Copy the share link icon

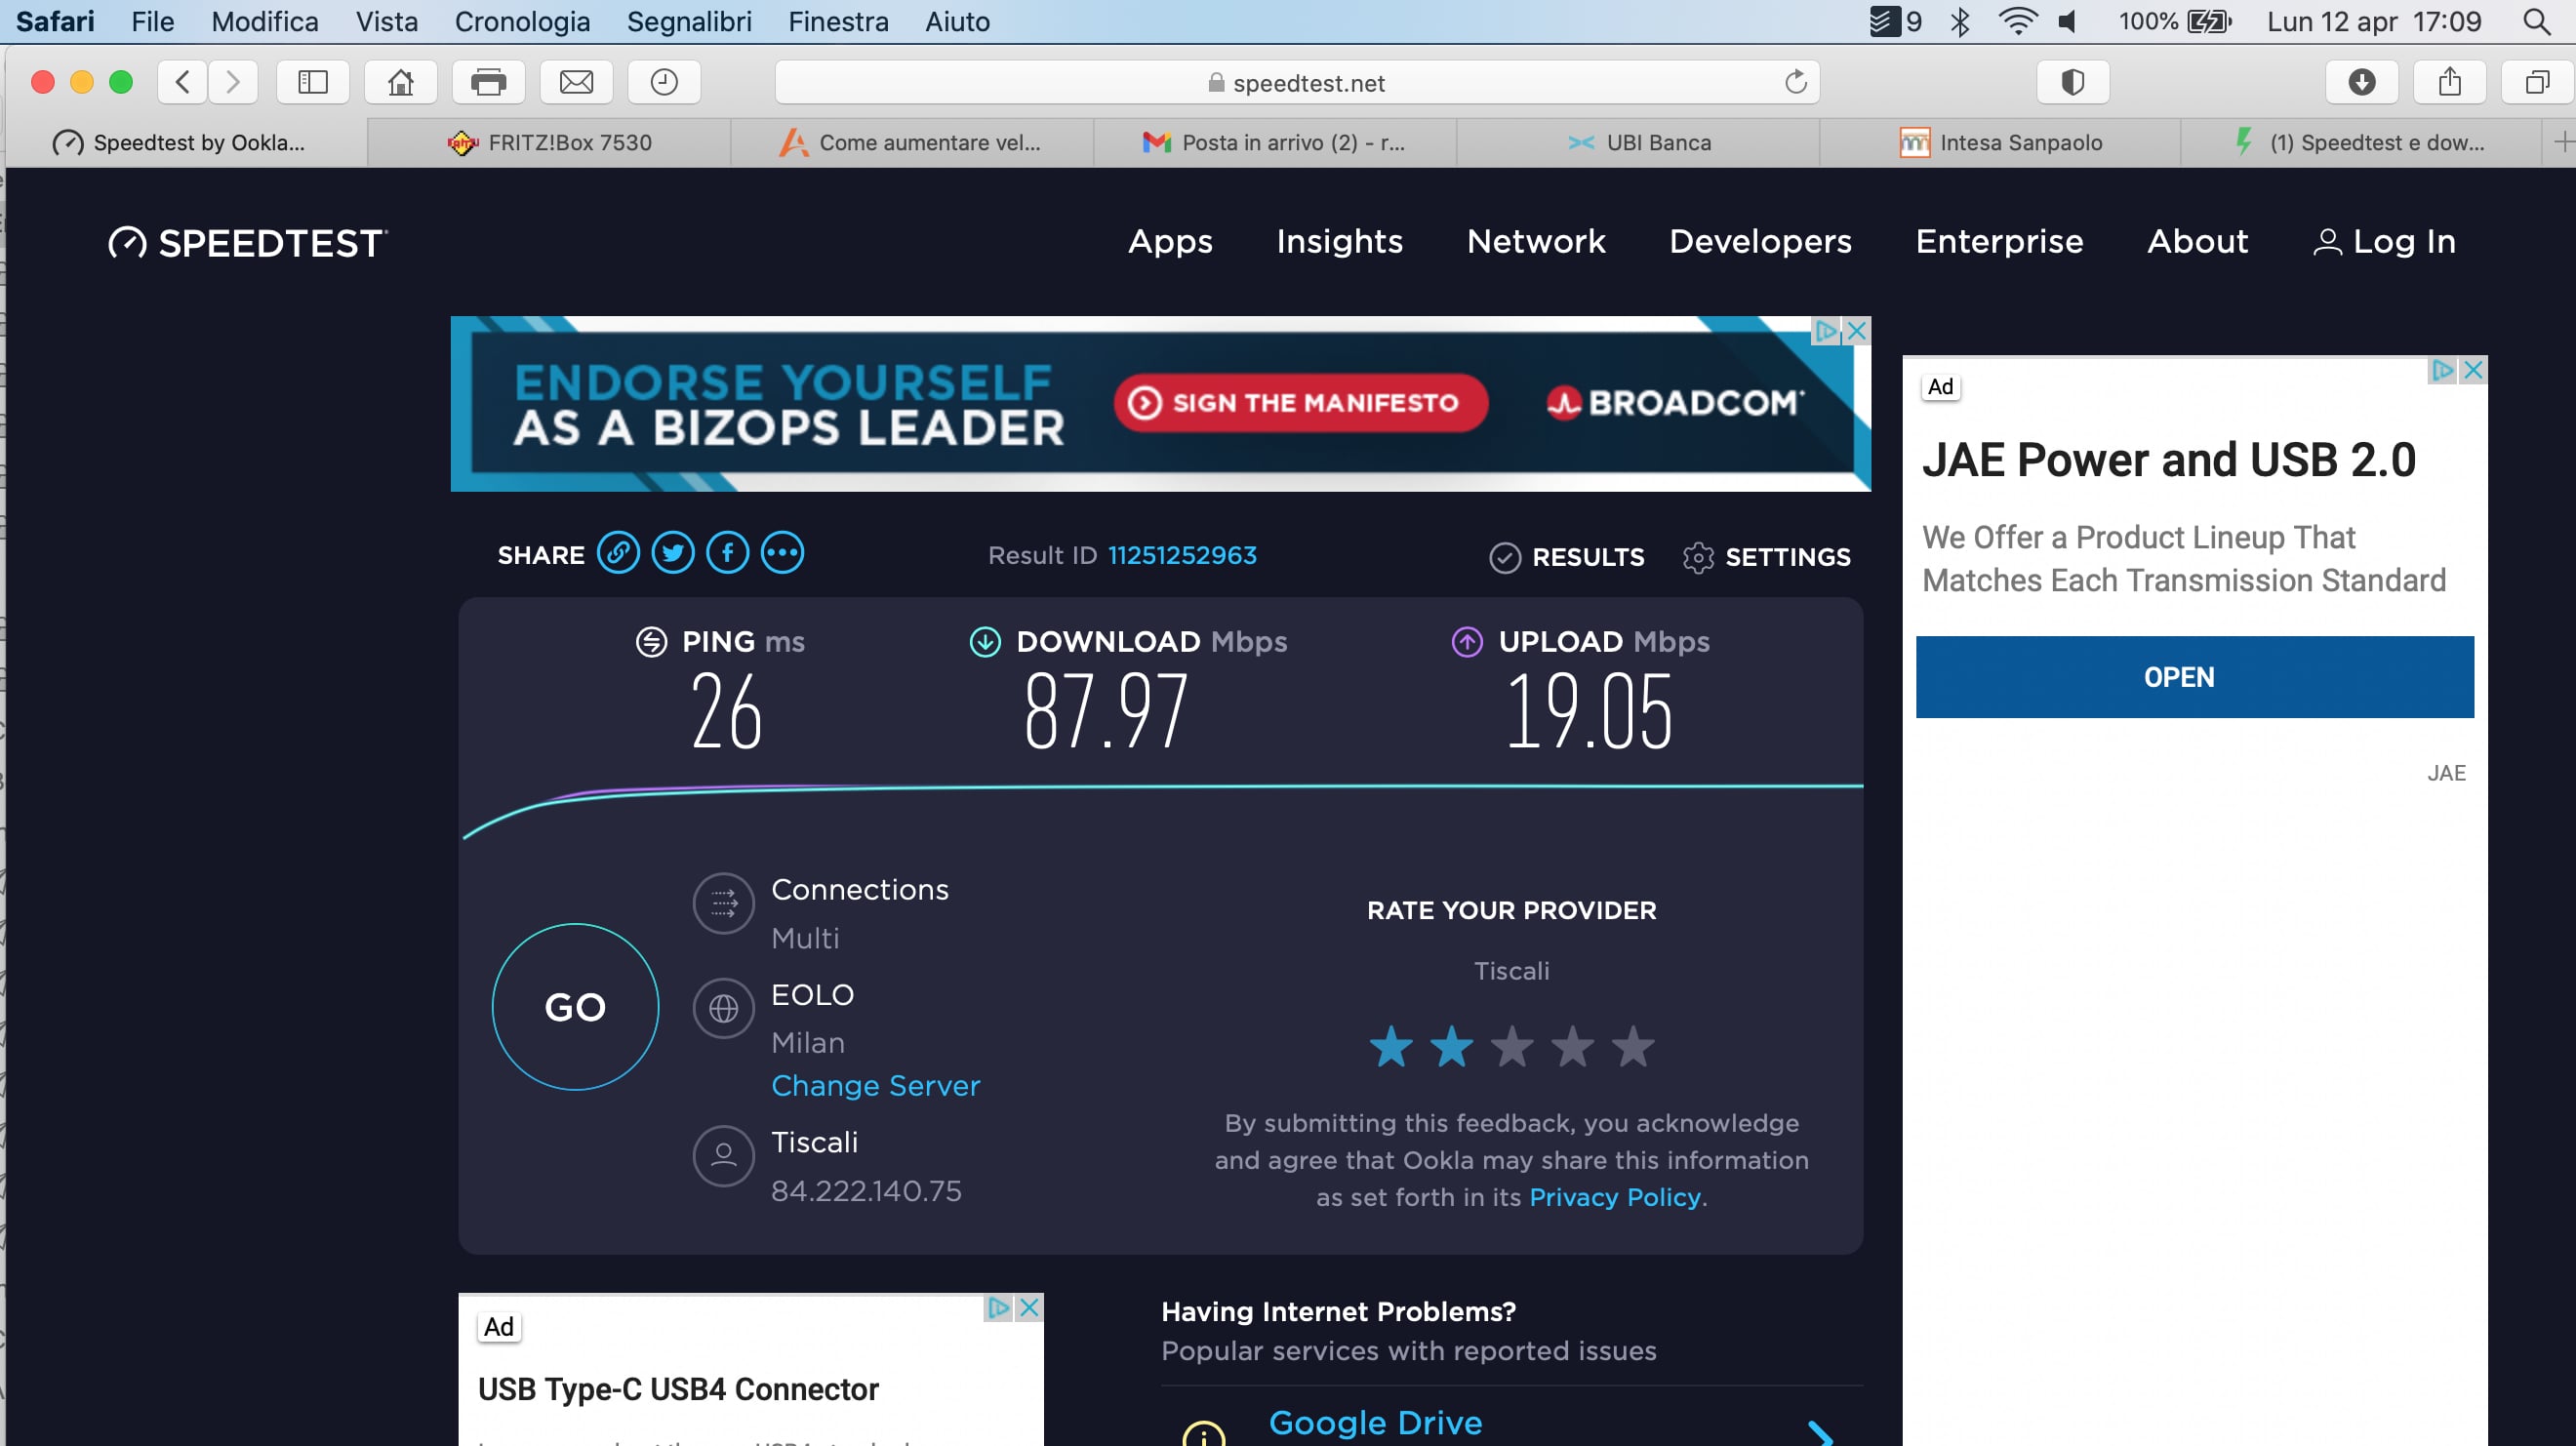coord(618,553)
